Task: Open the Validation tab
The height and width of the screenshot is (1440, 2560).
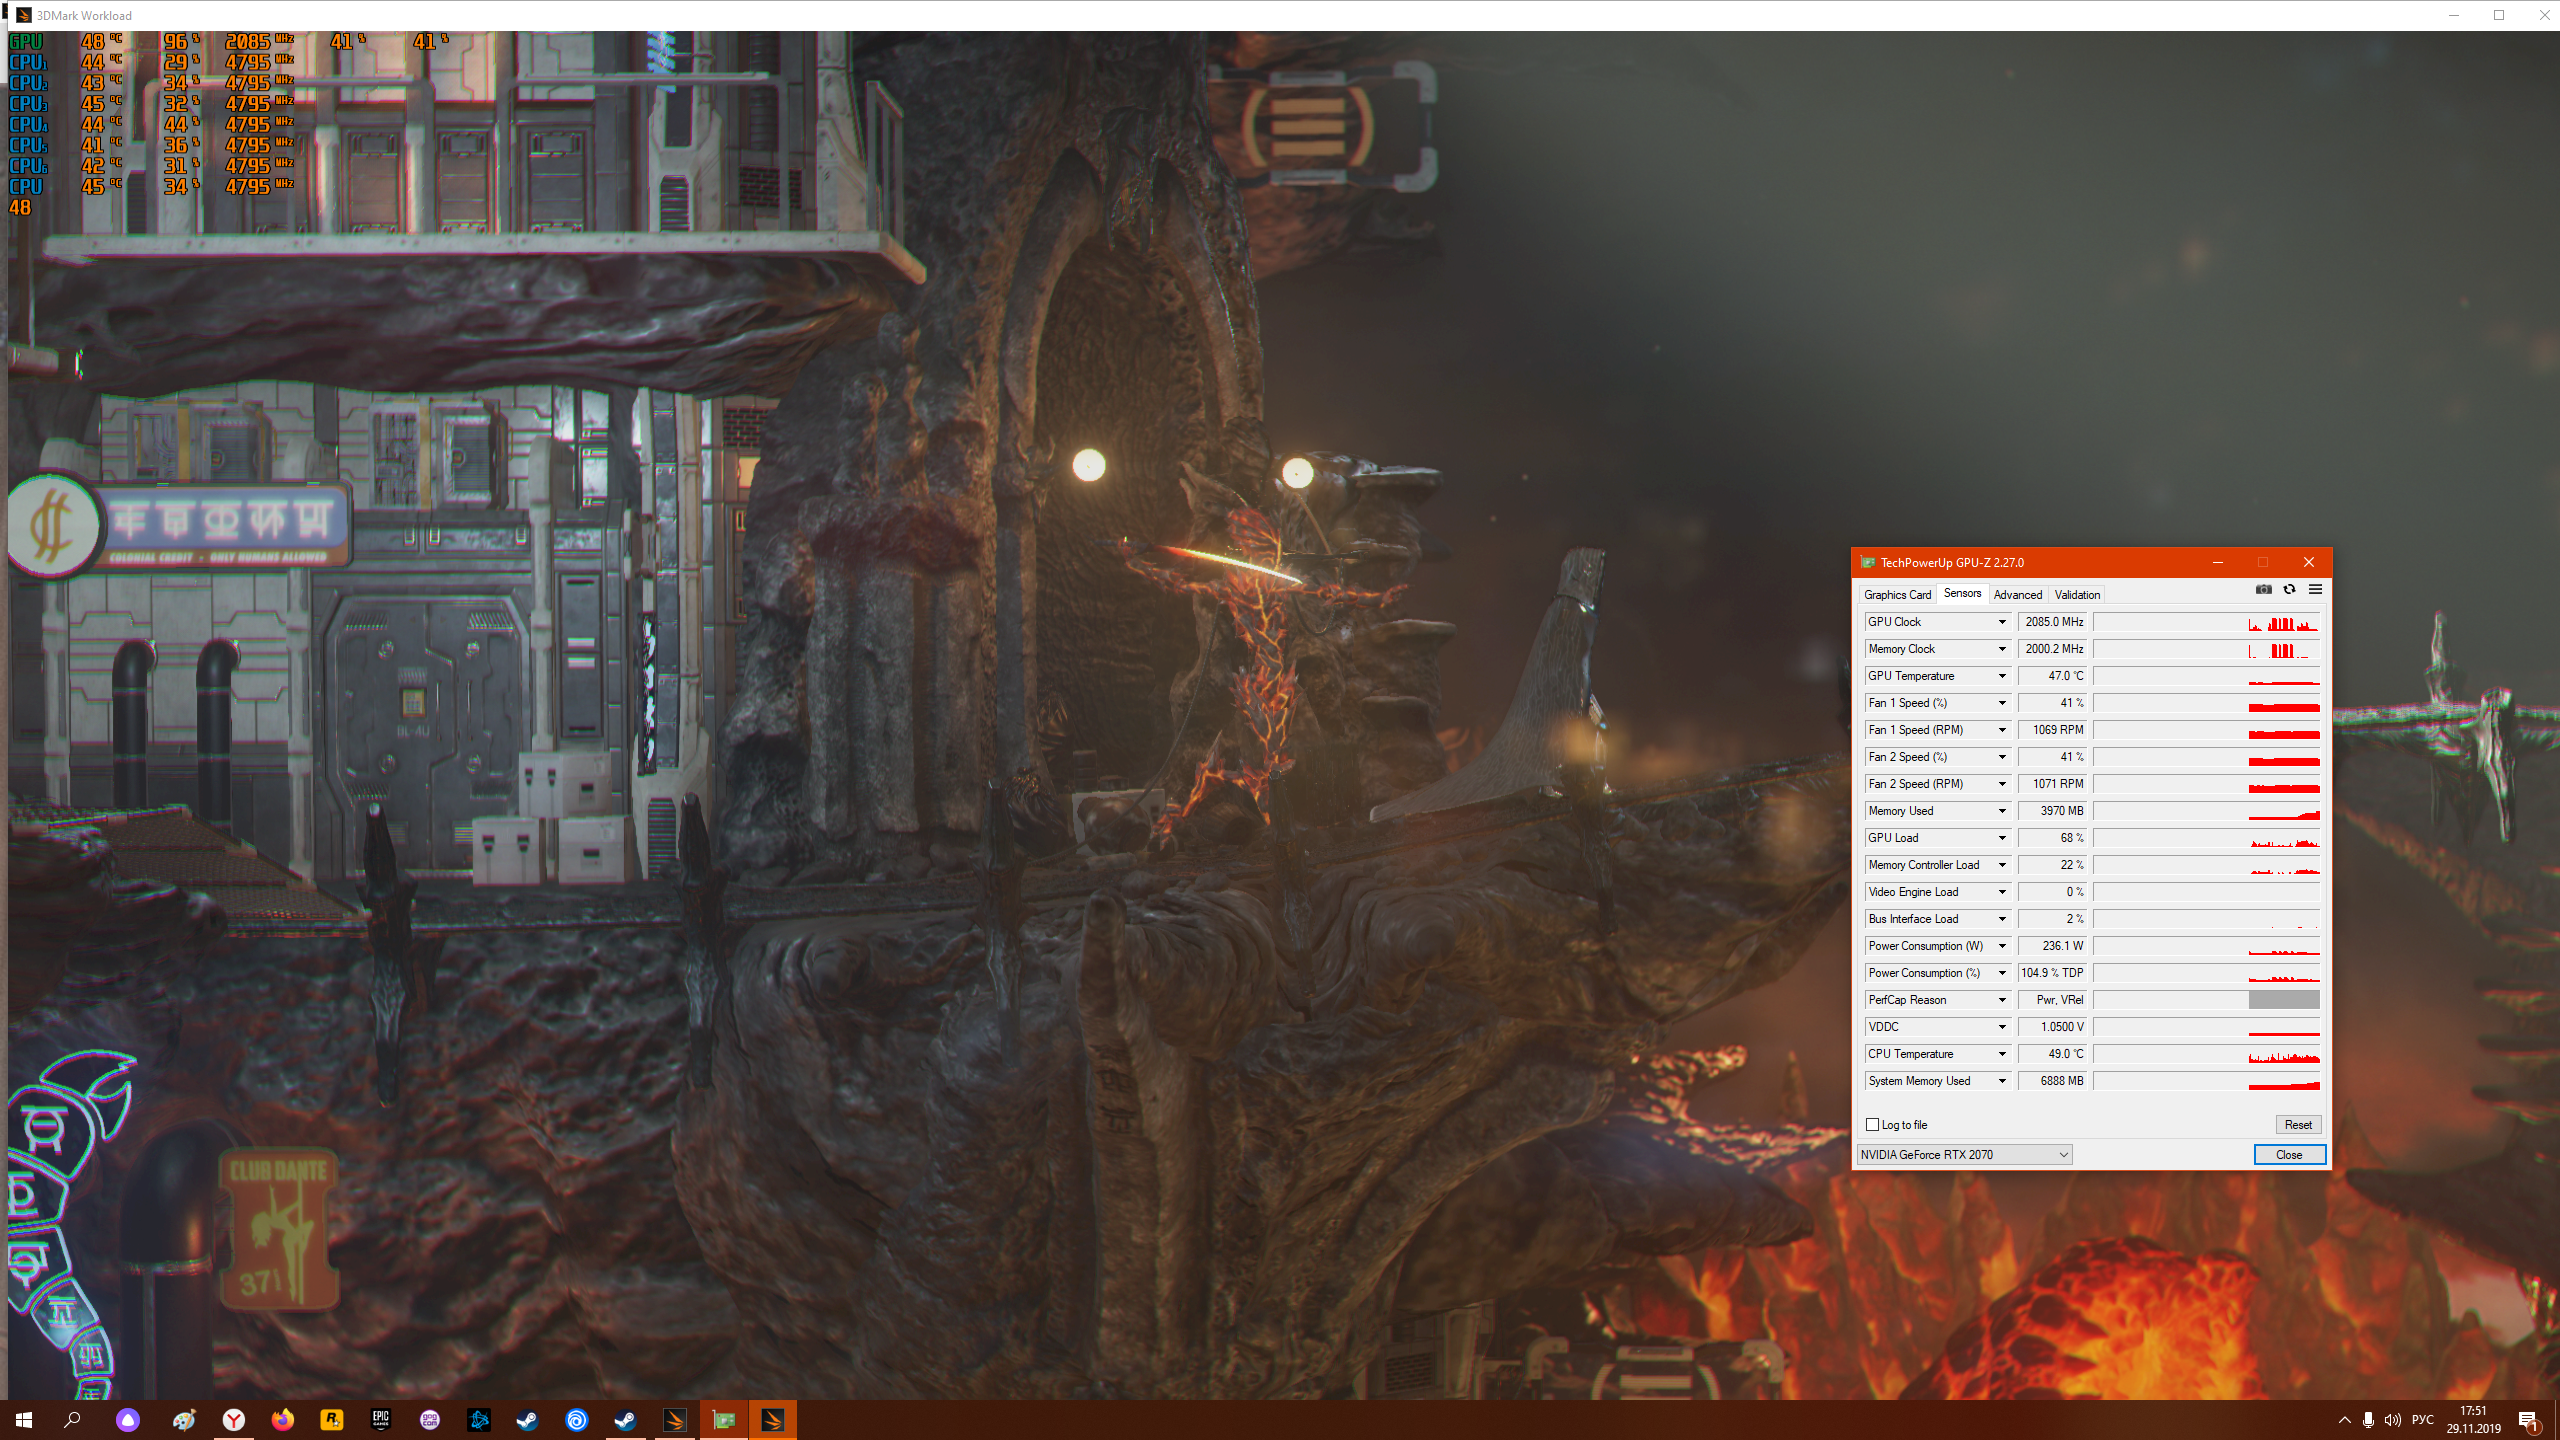Action: coord(2077,594)
